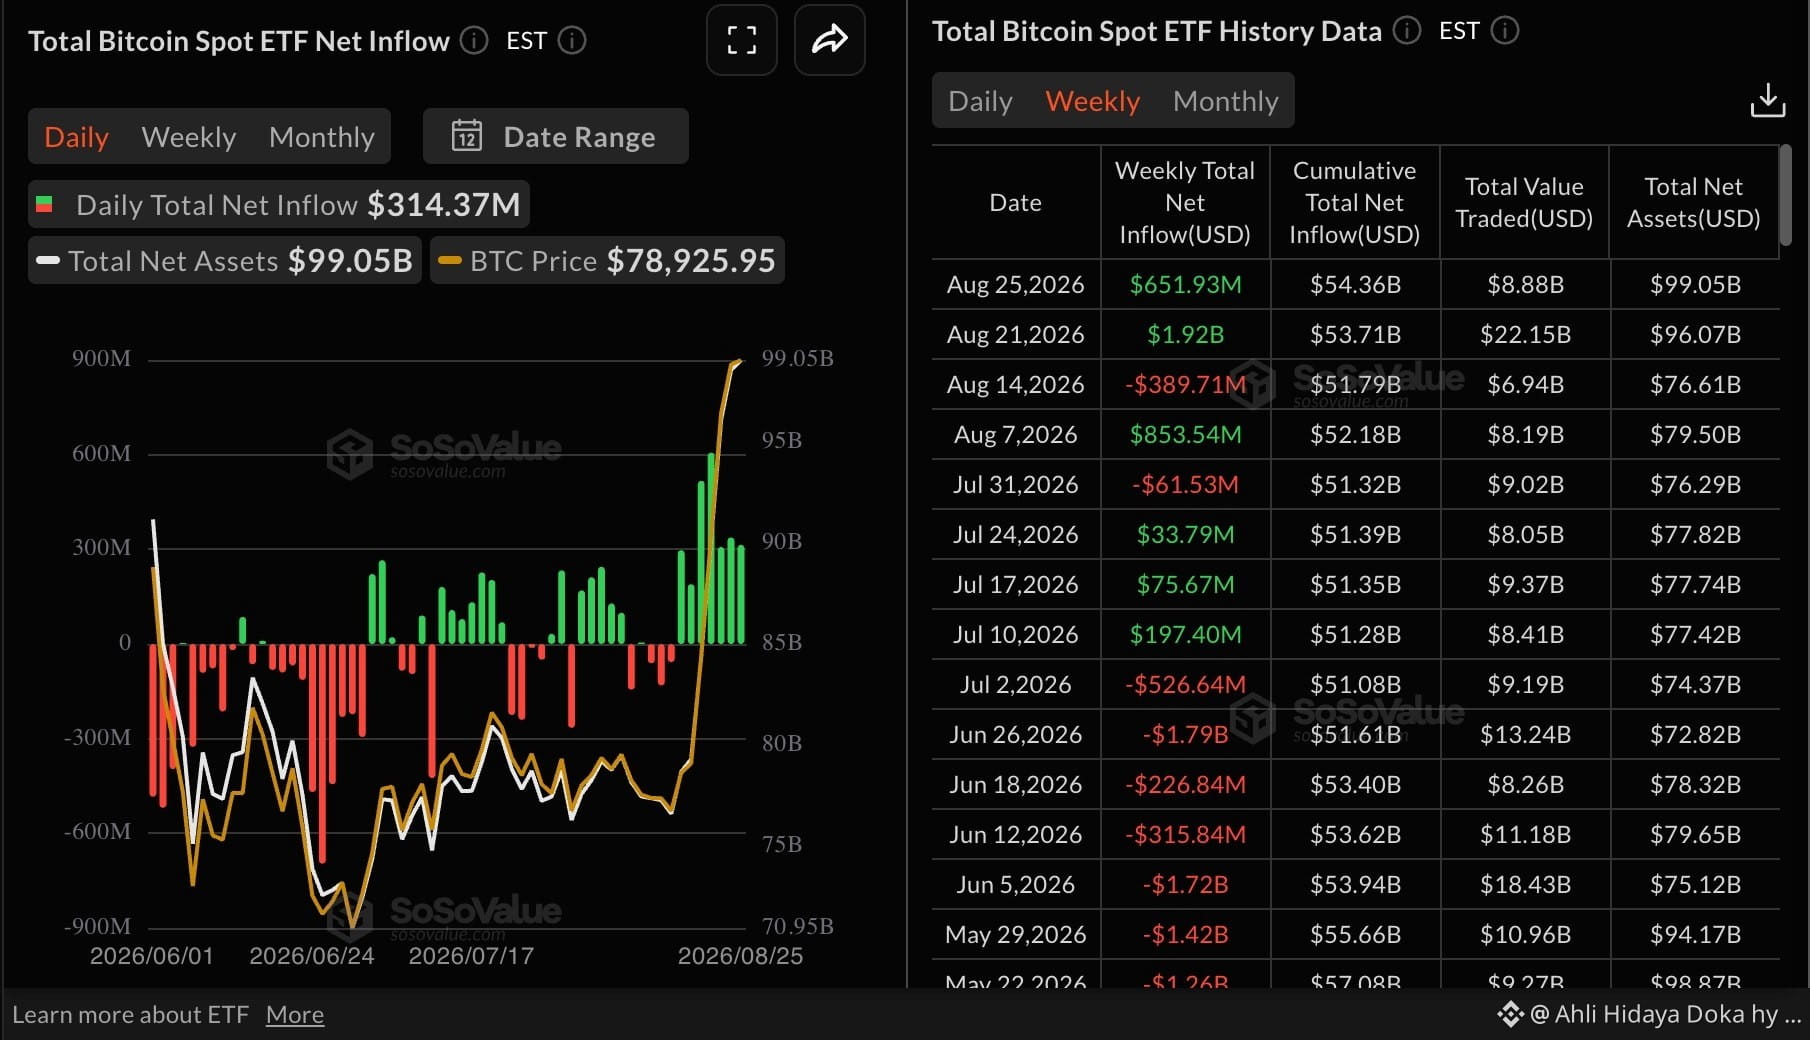Click -$1.72B inflow for Jun 5
Viewport: 1810px width, 1040px height.
pyautogui.click(x=1185, y=884)
